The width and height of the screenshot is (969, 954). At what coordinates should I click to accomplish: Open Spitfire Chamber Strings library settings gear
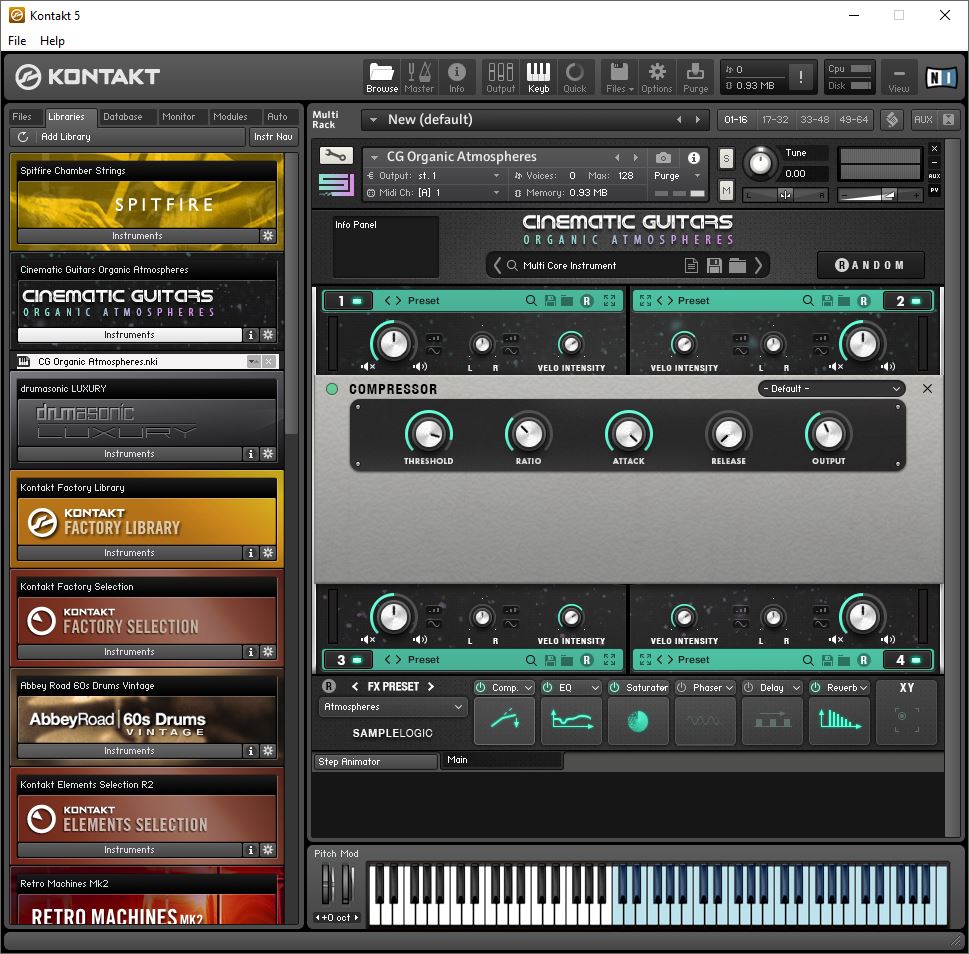(268, 235)
